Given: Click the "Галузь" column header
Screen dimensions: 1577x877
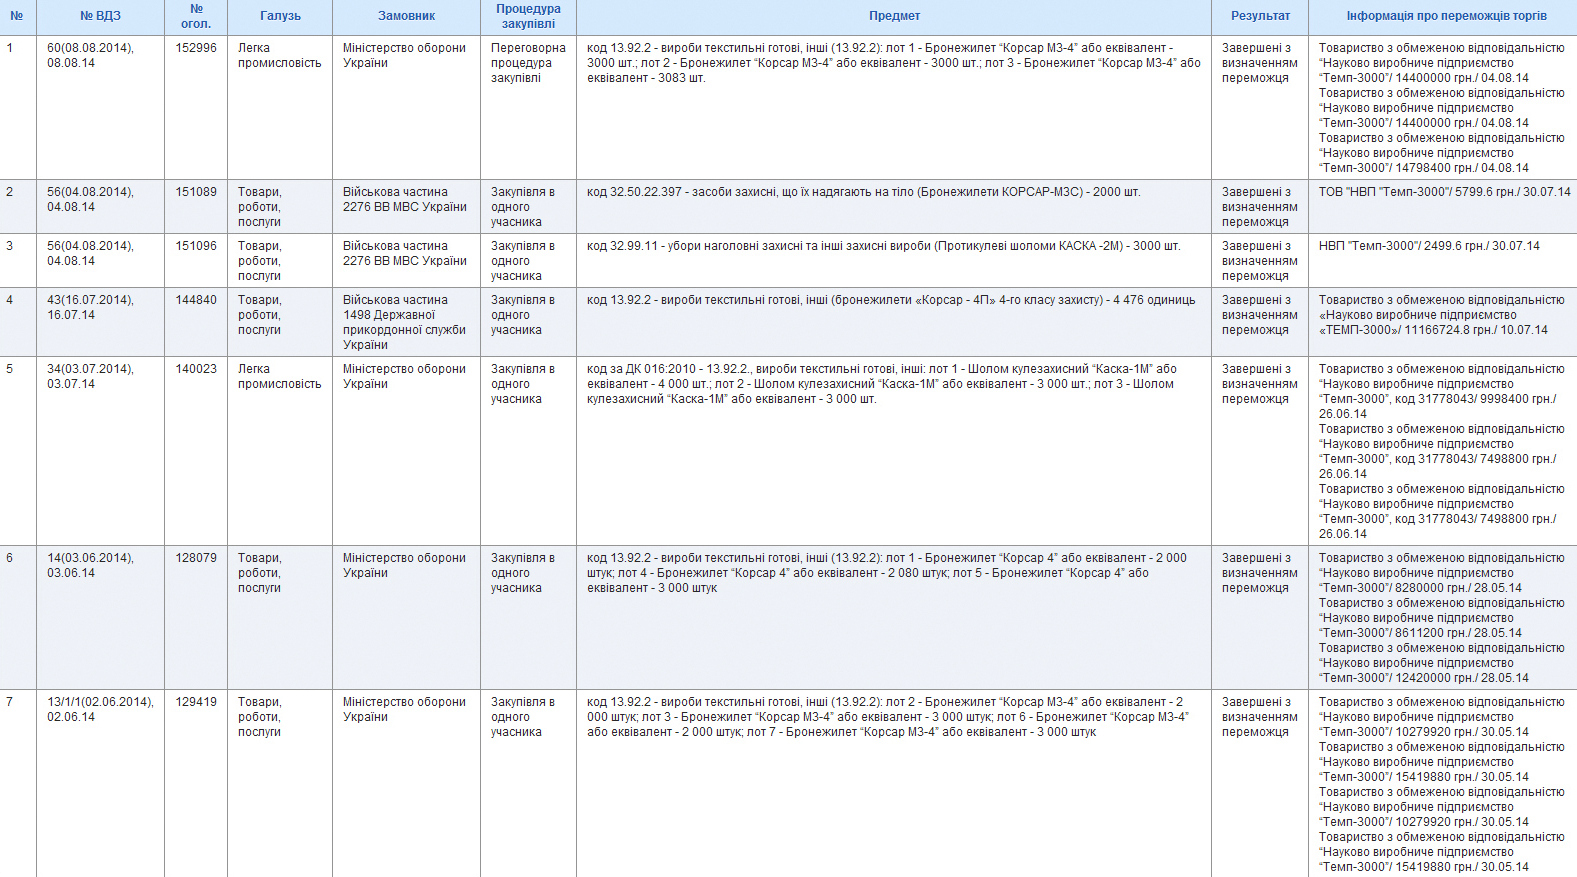Looking at the screenshot, I should [x=280, y=16].
